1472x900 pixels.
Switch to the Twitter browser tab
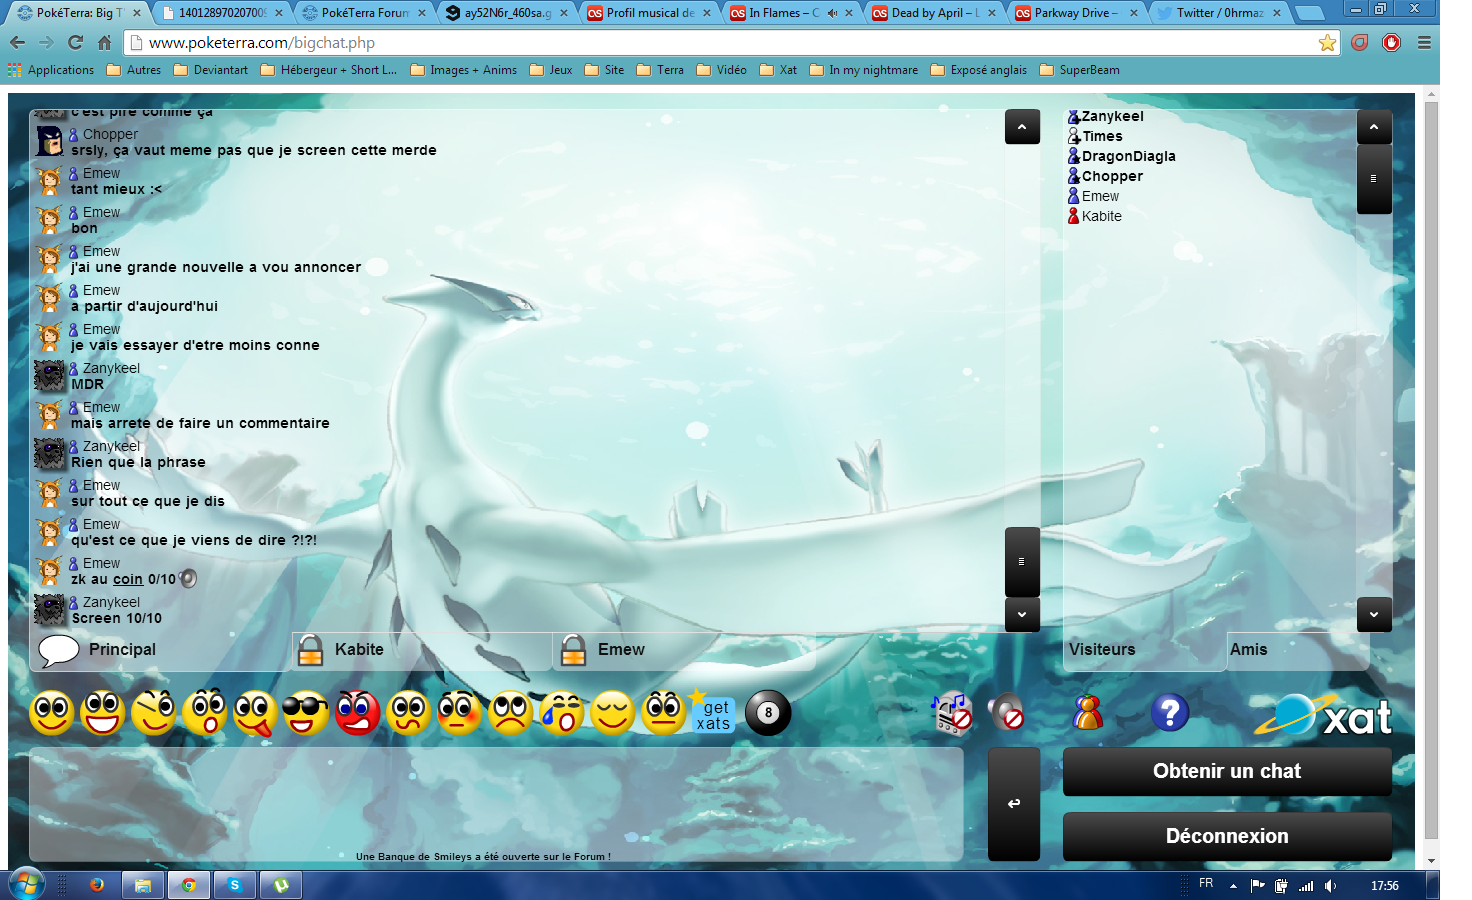click(x=1220, y=13)
